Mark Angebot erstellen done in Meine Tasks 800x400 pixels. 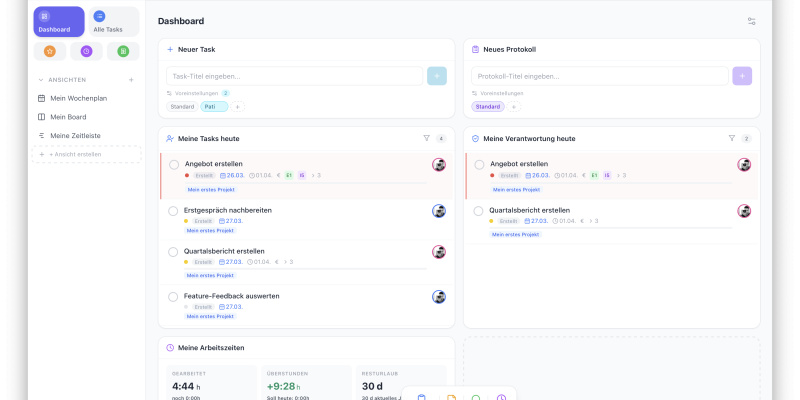[x=174, y=165]
